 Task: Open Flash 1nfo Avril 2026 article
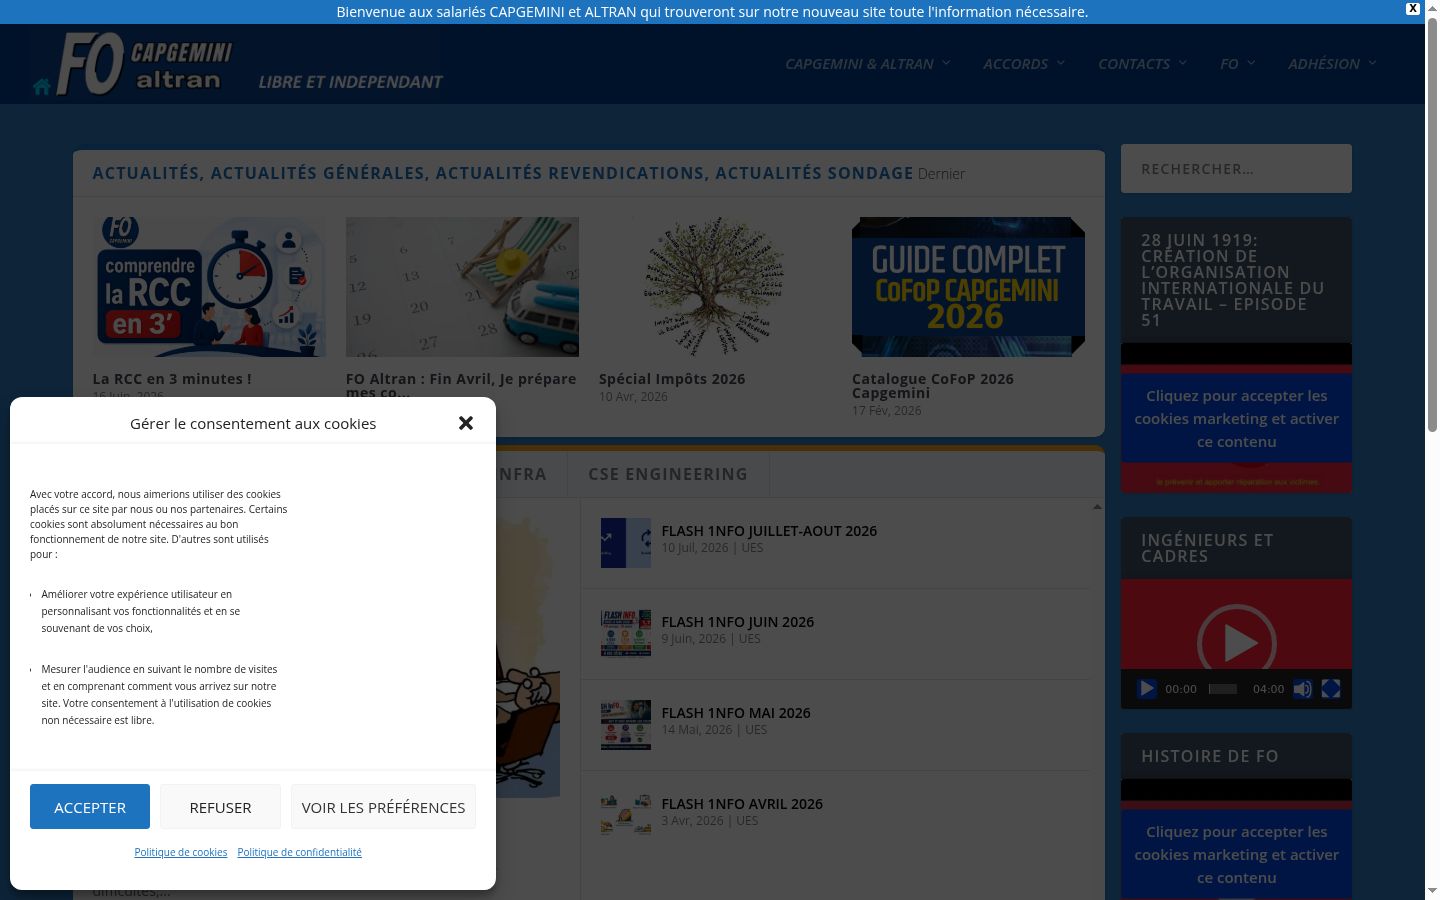[x=742, y=804]
